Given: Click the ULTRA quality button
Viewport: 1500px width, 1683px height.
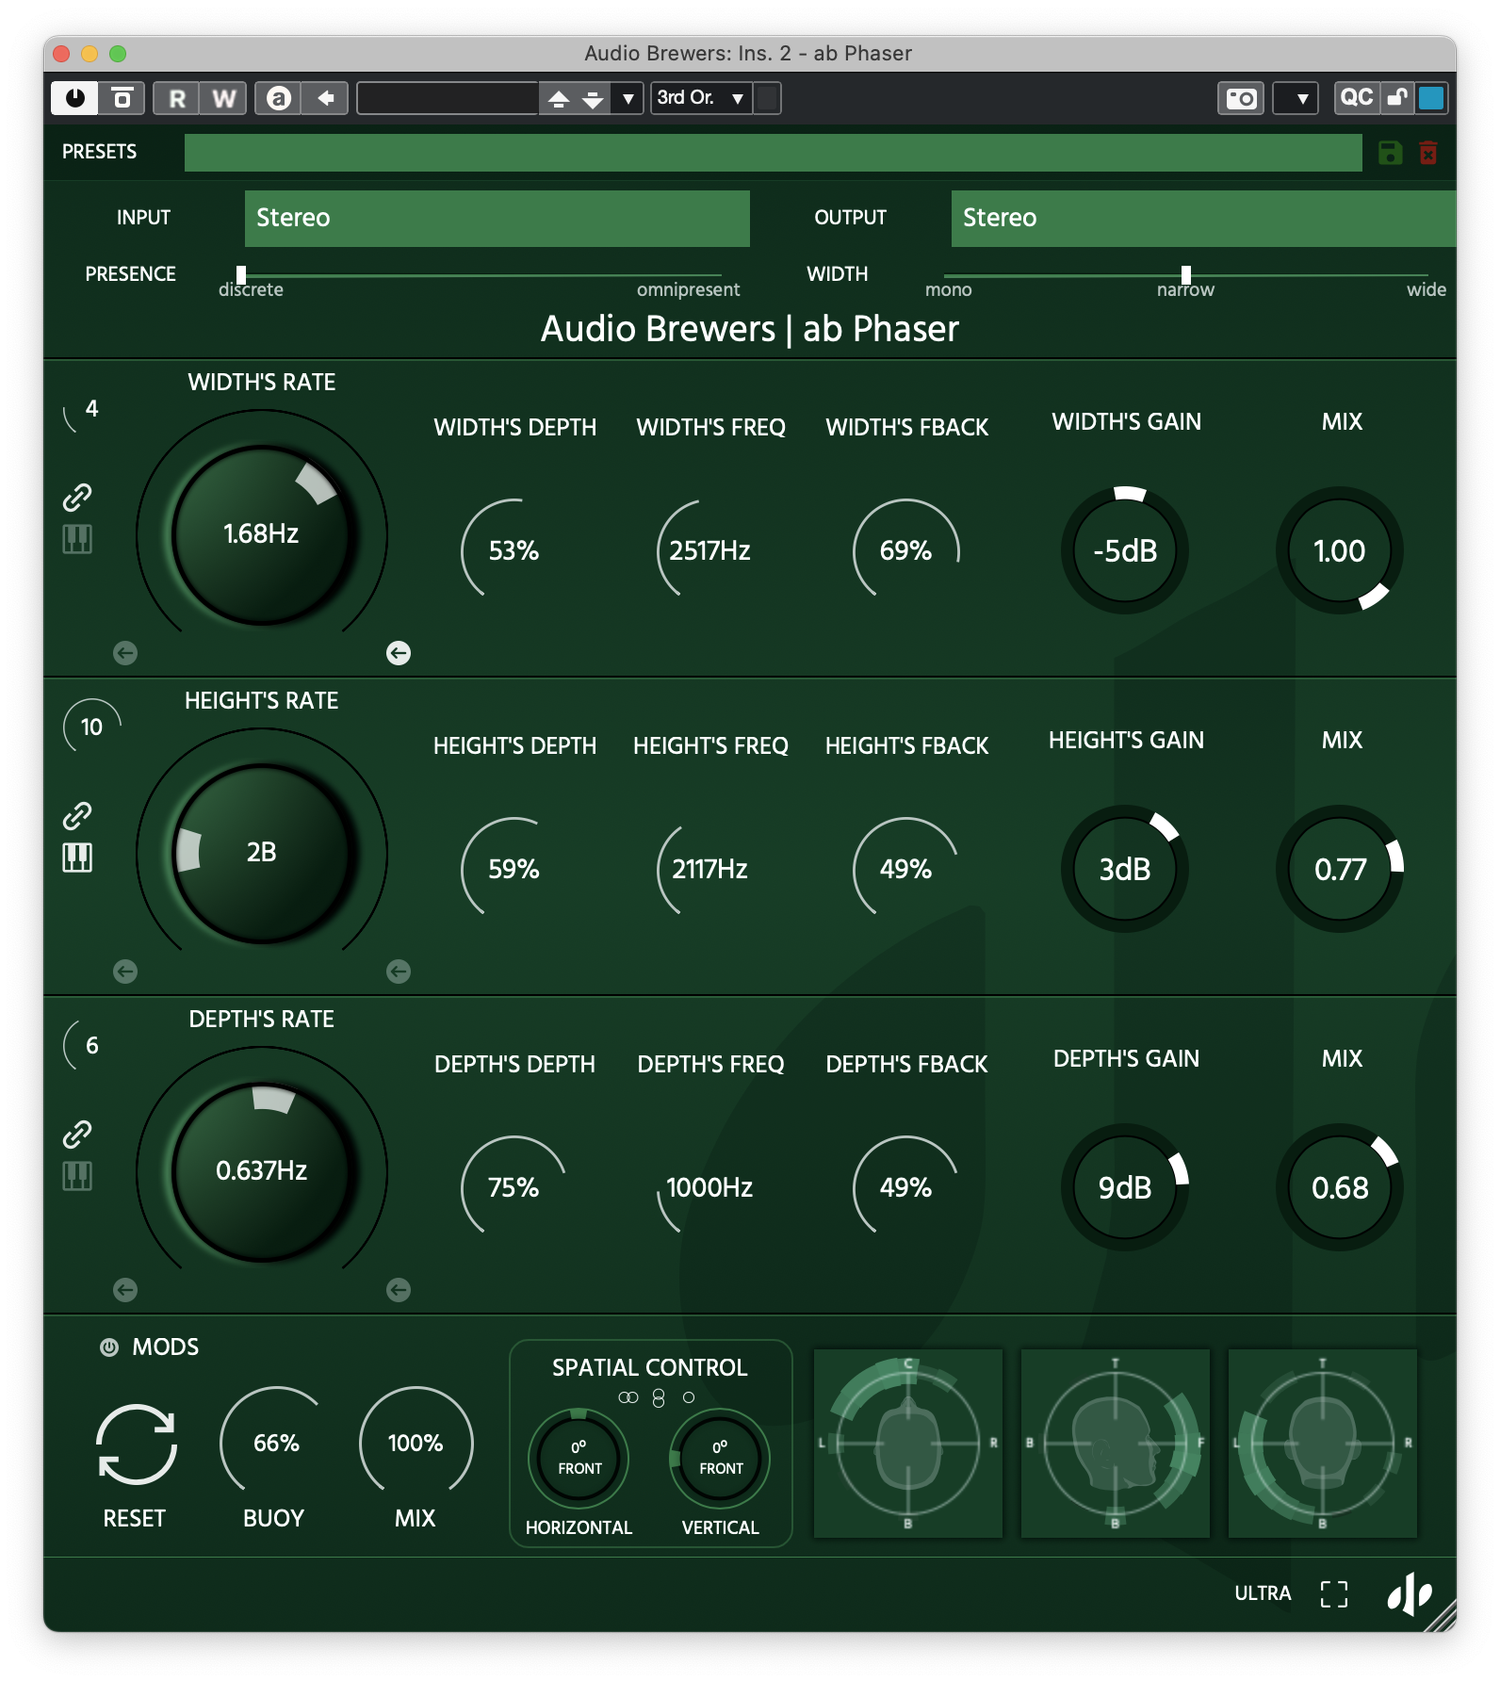Looking at the screenshot, I should click(x=1262, y=1593).
